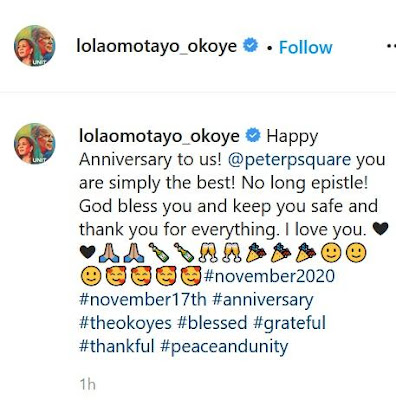Viewport: 396px width, 400px height.
Task: Open the #grateful hashtag
Action: (289, 323)
